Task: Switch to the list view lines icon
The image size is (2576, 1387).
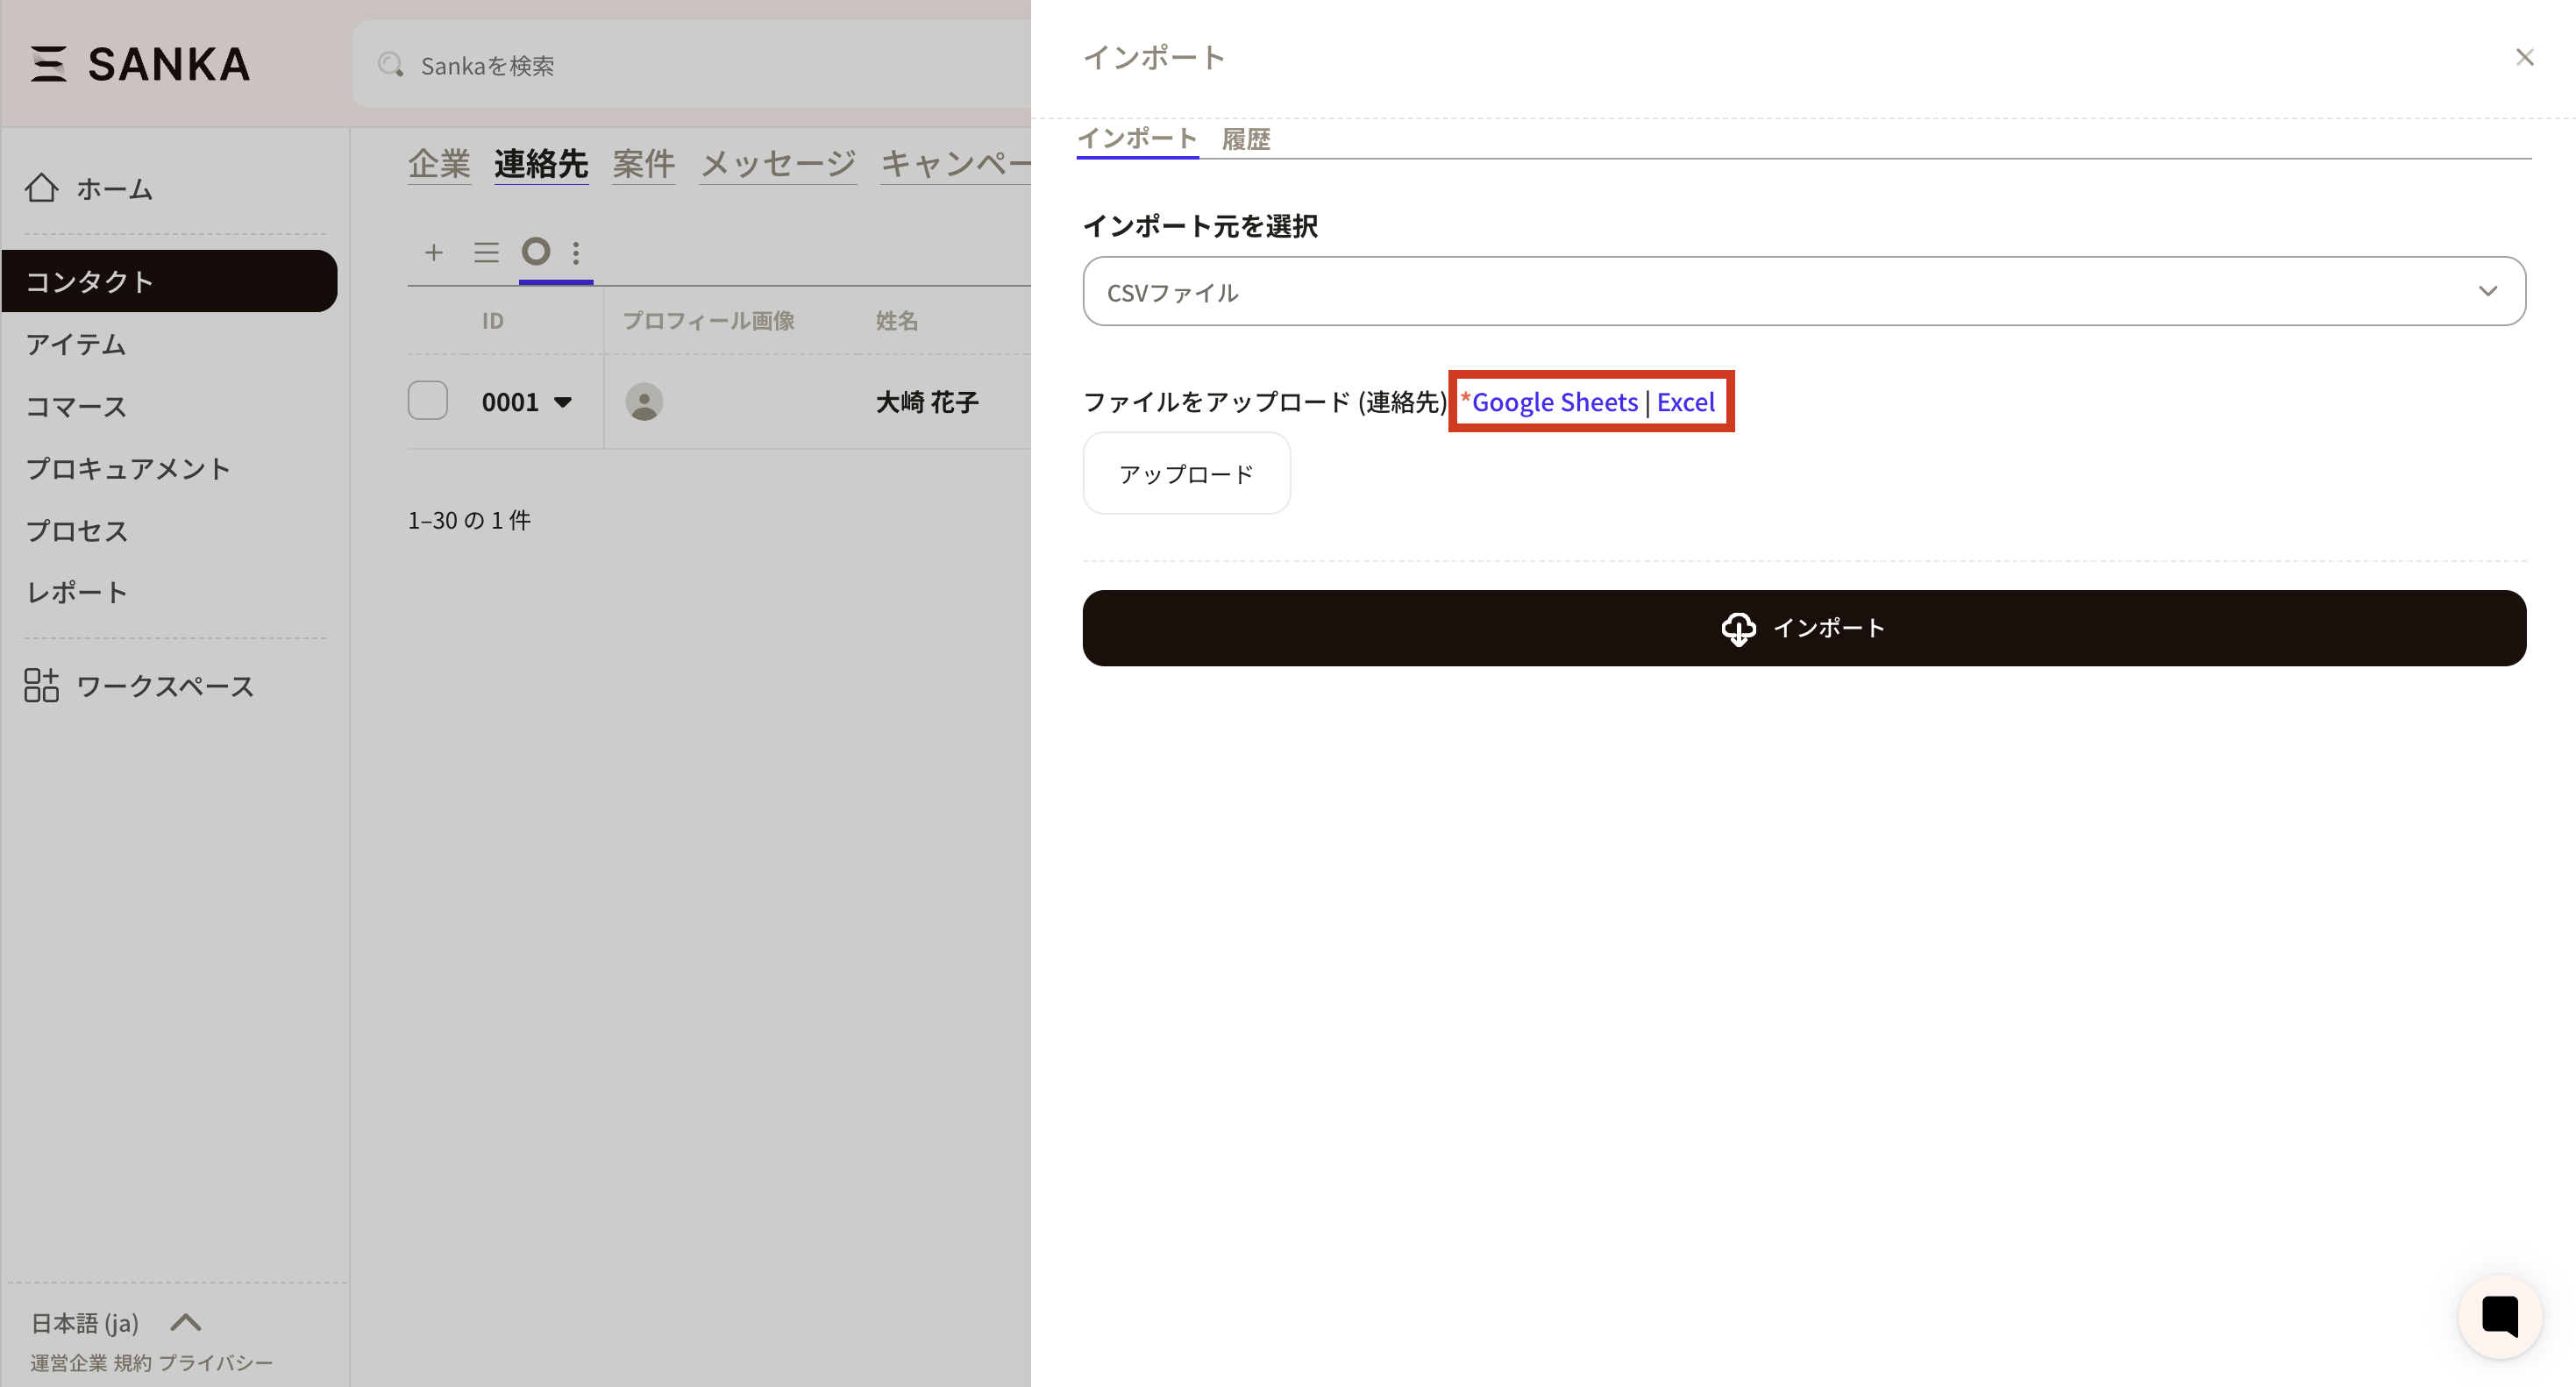Action: pyautogui.click(x=486, y=252)
